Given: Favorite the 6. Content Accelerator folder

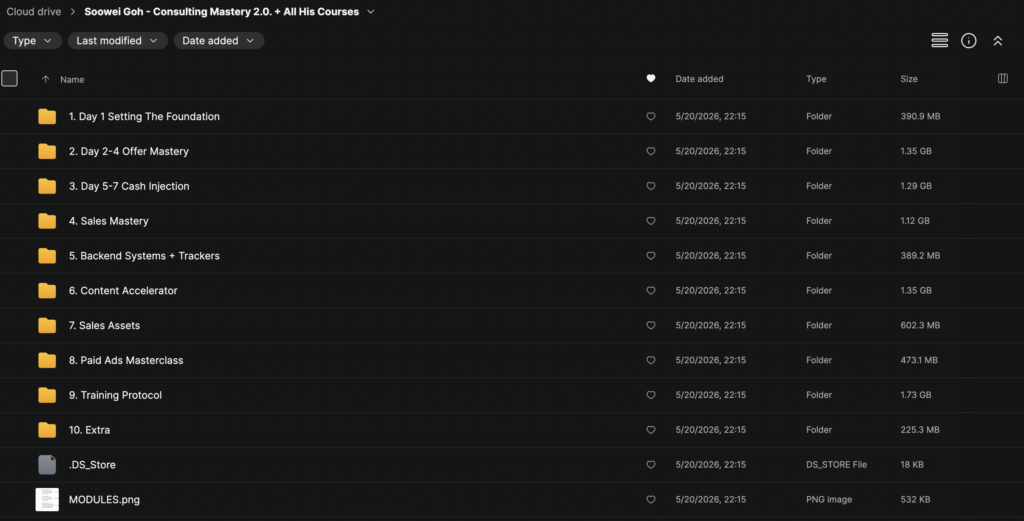Looking at the screenshot, I should point(650,291).
